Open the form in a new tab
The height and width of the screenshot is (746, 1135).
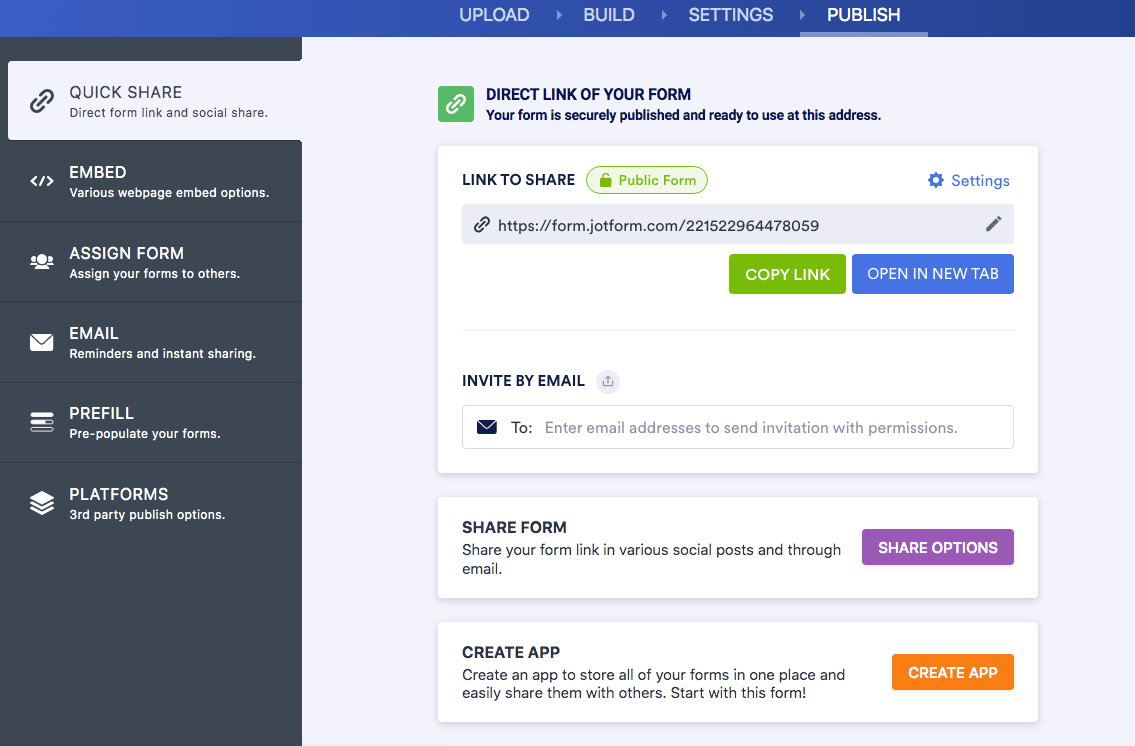[932, 274]
